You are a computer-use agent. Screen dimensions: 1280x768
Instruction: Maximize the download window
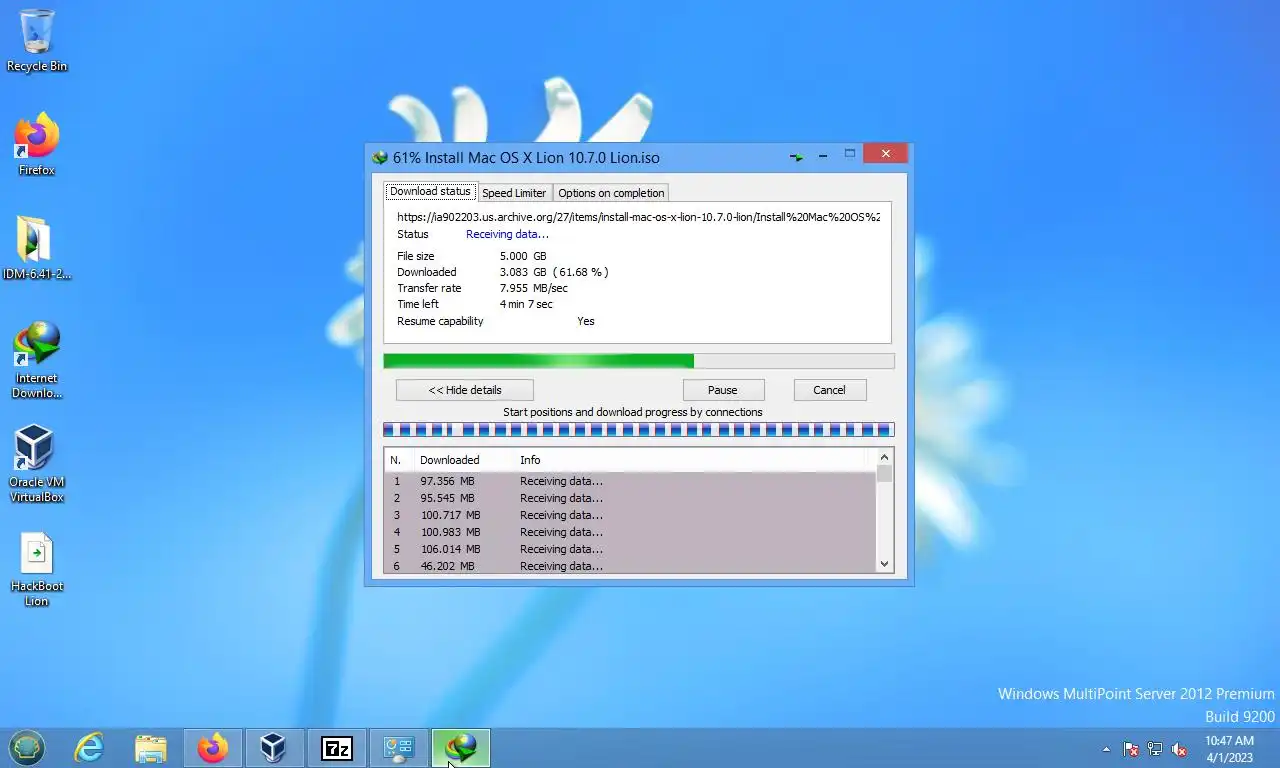pos(850,154)
